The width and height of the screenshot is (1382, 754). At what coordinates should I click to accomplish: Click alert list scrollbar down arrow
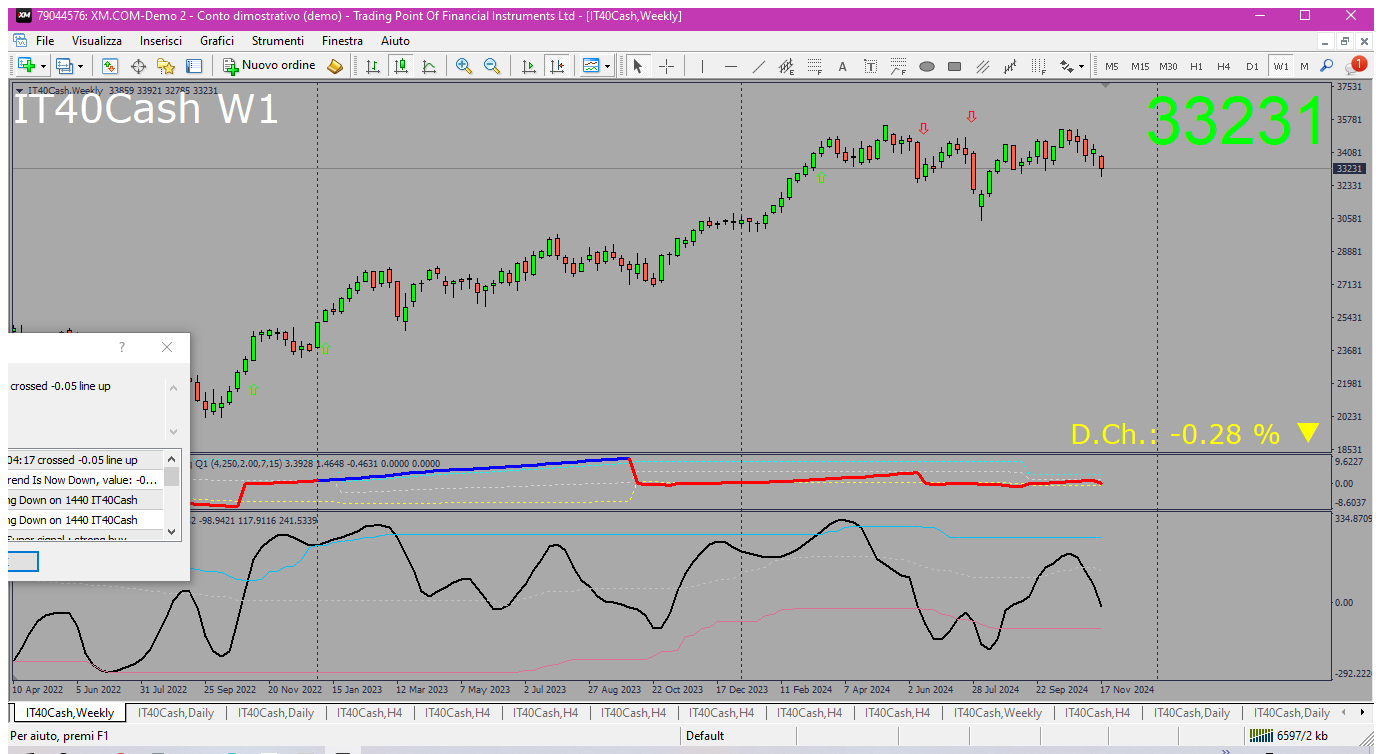172,531
